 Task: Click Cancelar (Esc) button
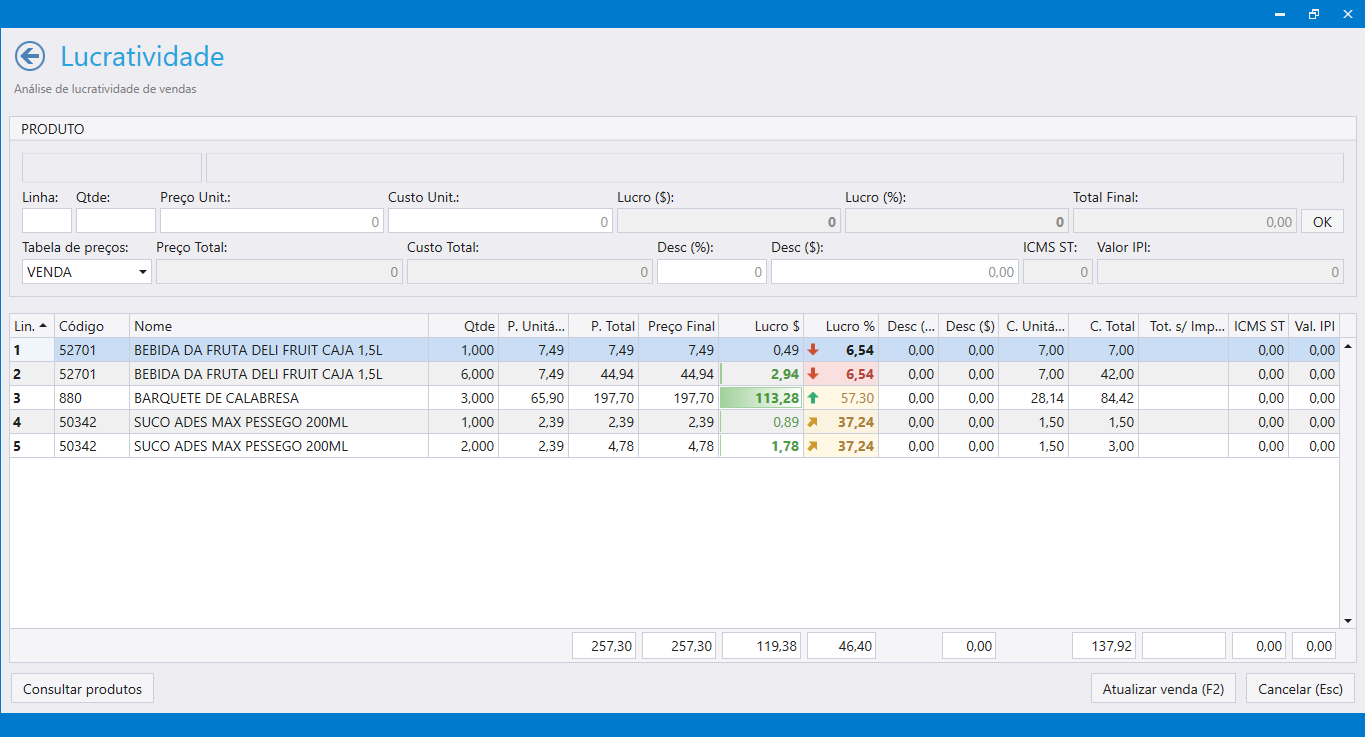click(1300, 689)
